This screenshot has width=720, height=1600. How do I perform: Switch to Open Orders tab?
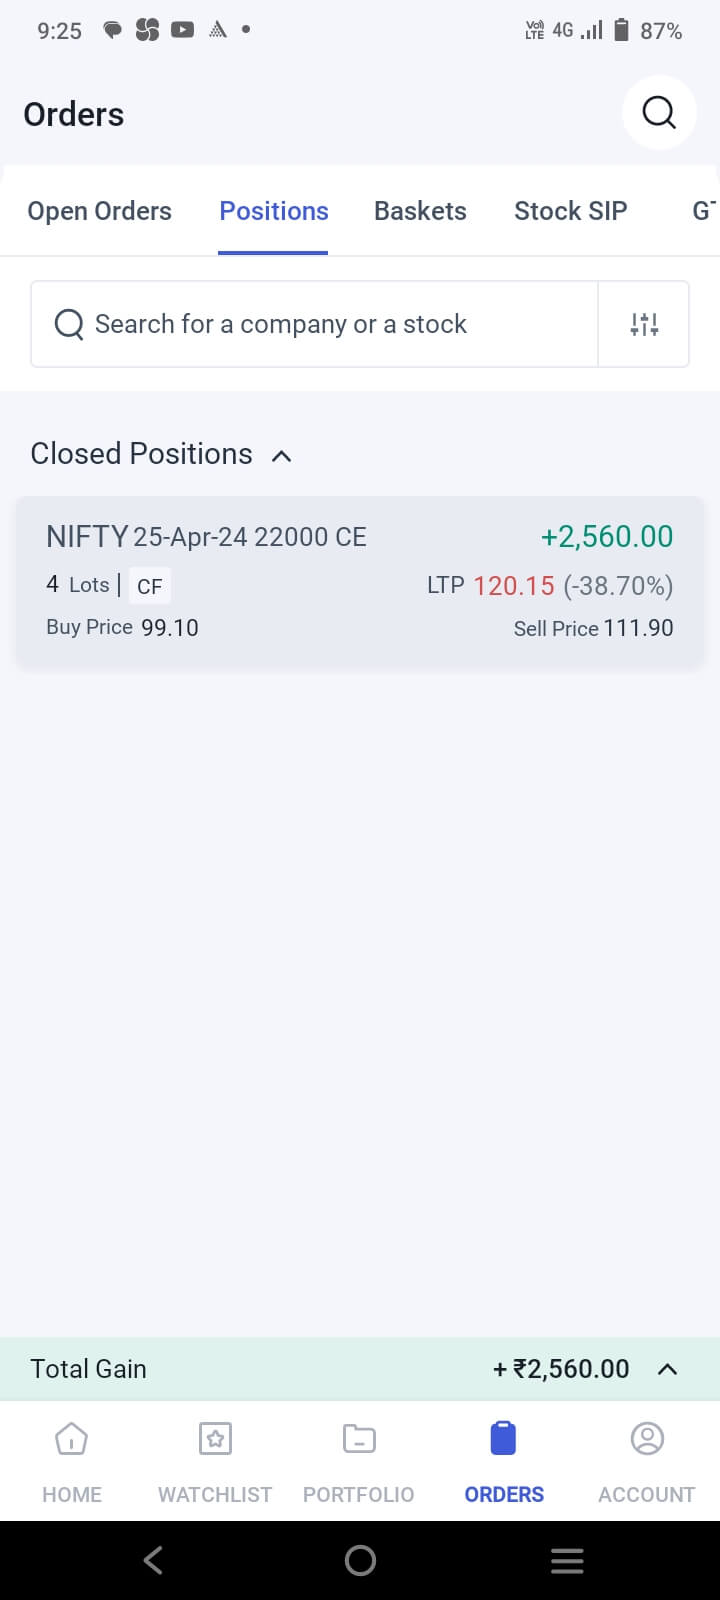pyautogui.click(x=99, y=211)
